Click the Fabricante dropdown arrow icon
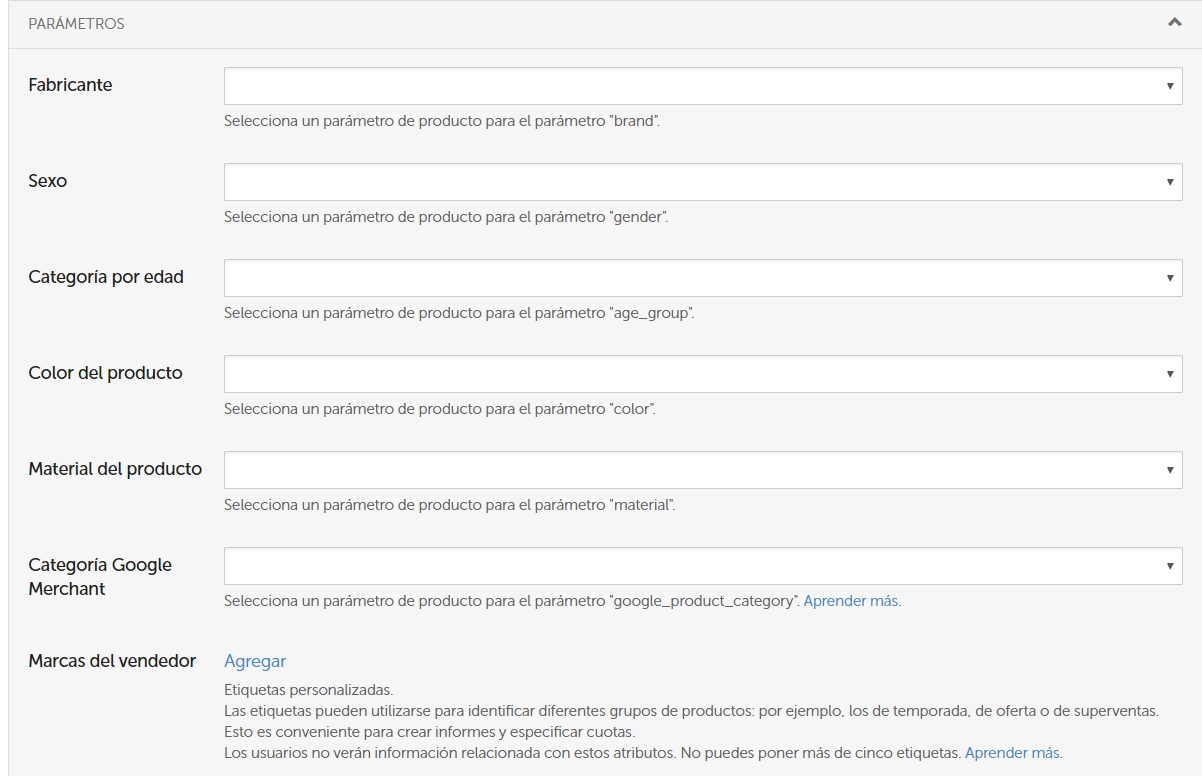 click(x=1169, y=87)
